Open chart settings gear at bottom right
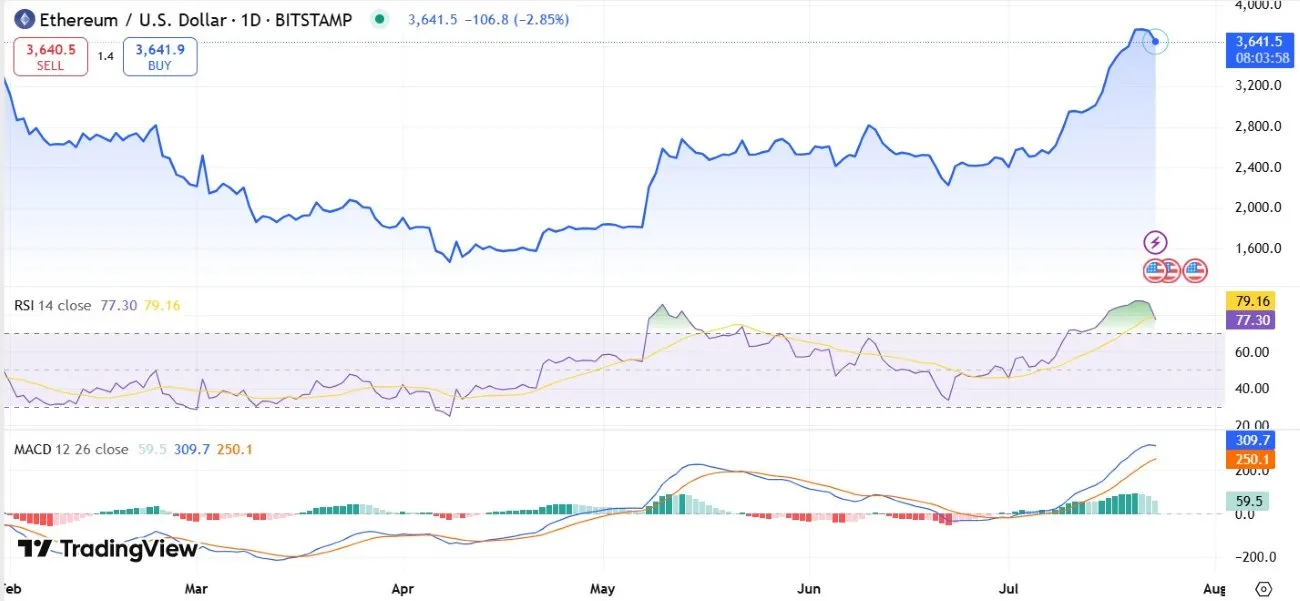The height and width of the screenshot is (601, 1300). tap(1264, 588)
